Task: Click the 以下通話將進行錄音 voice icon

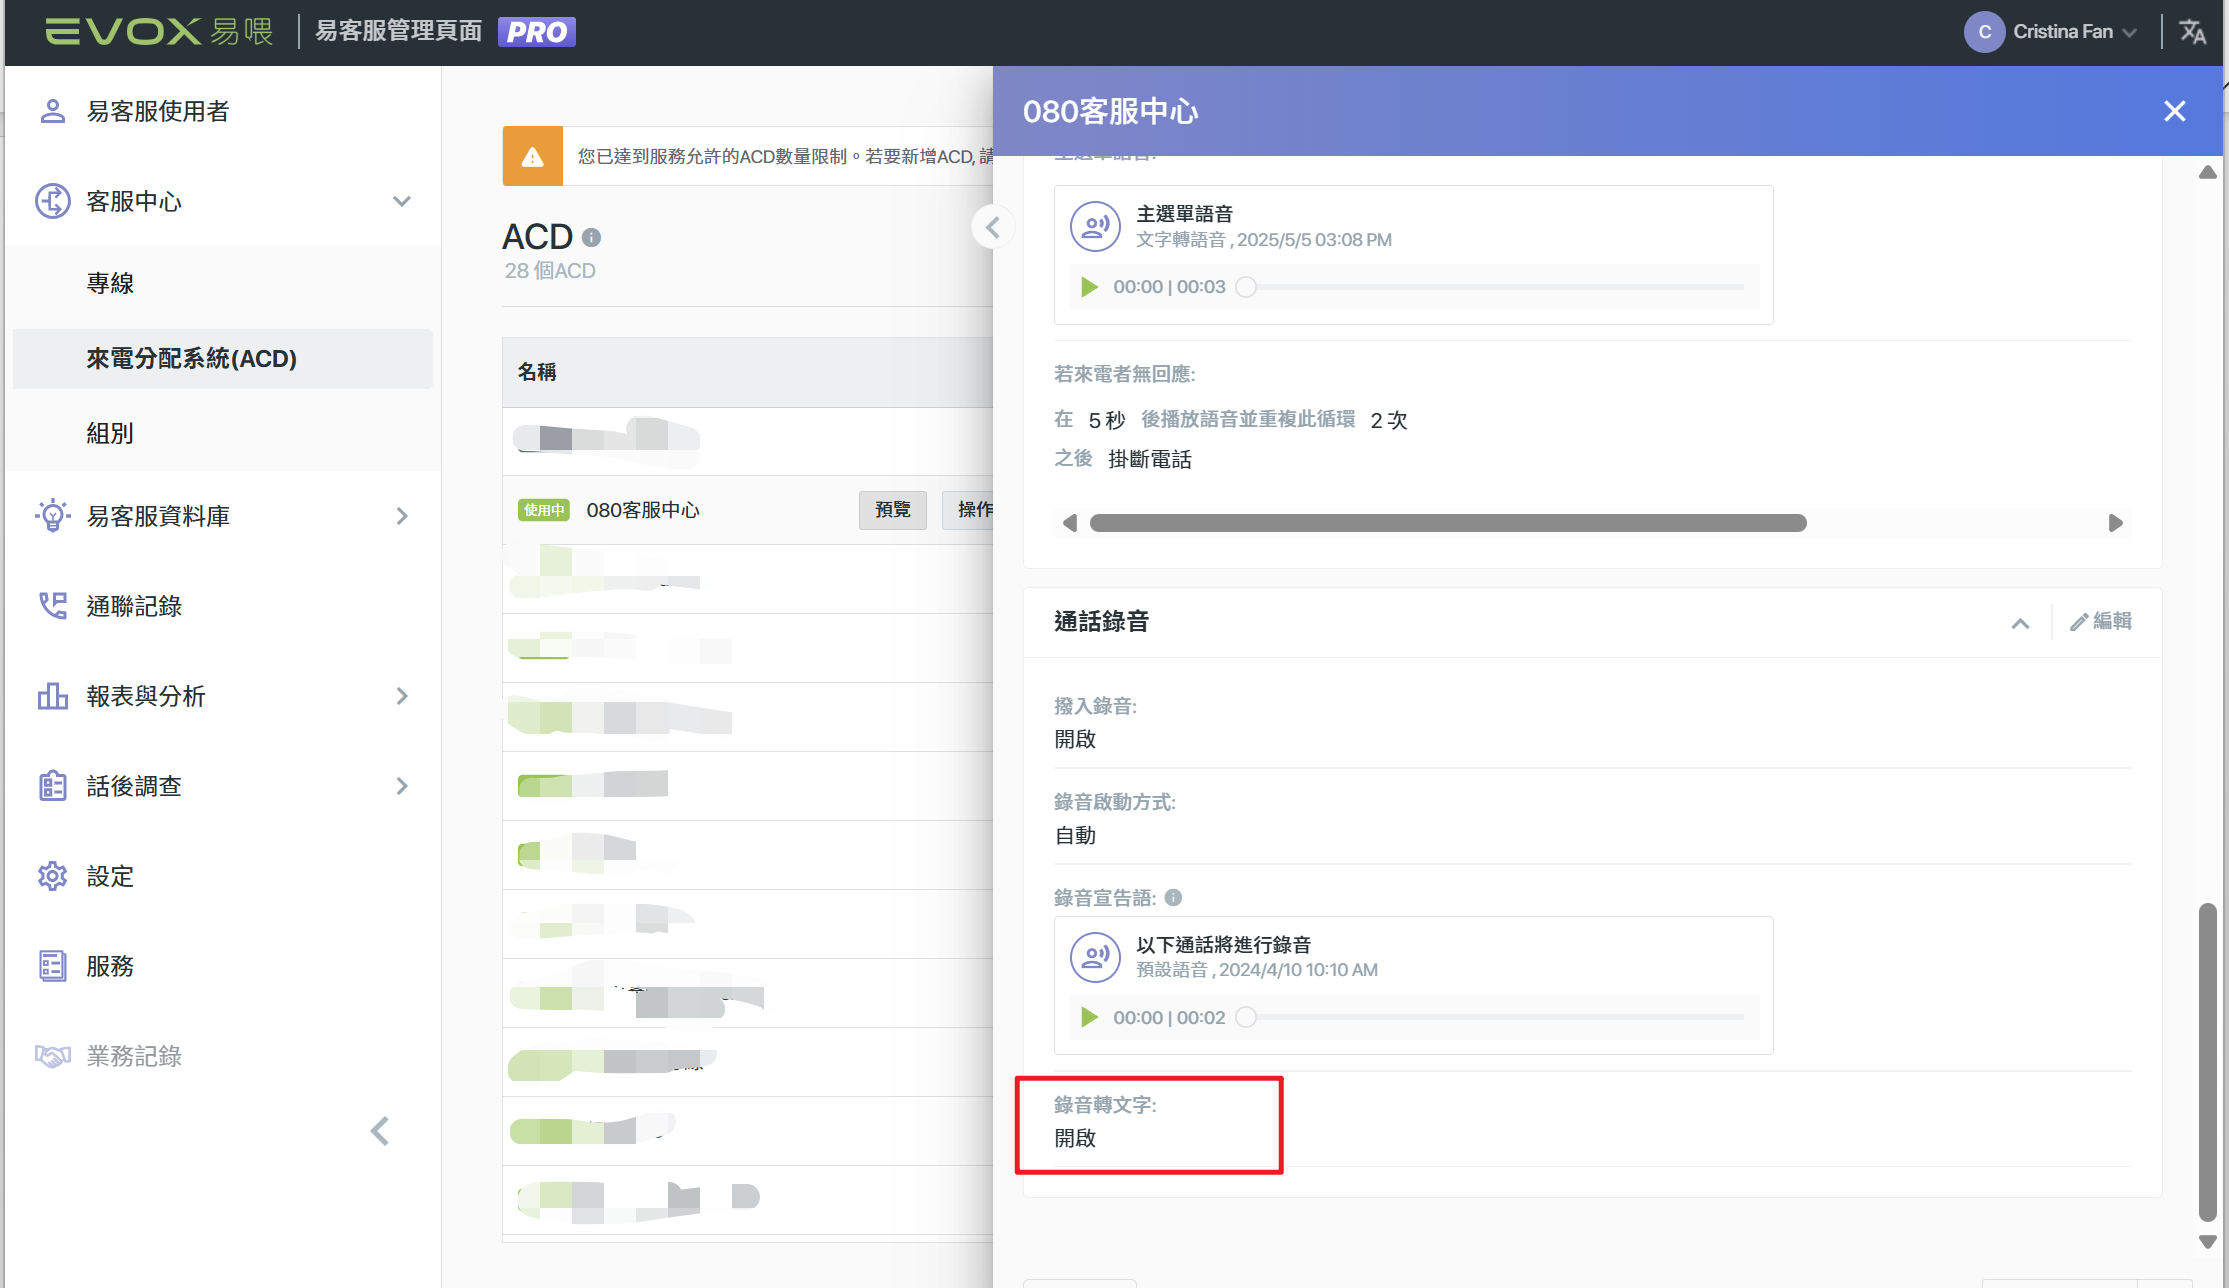Action: (1095, 957)
